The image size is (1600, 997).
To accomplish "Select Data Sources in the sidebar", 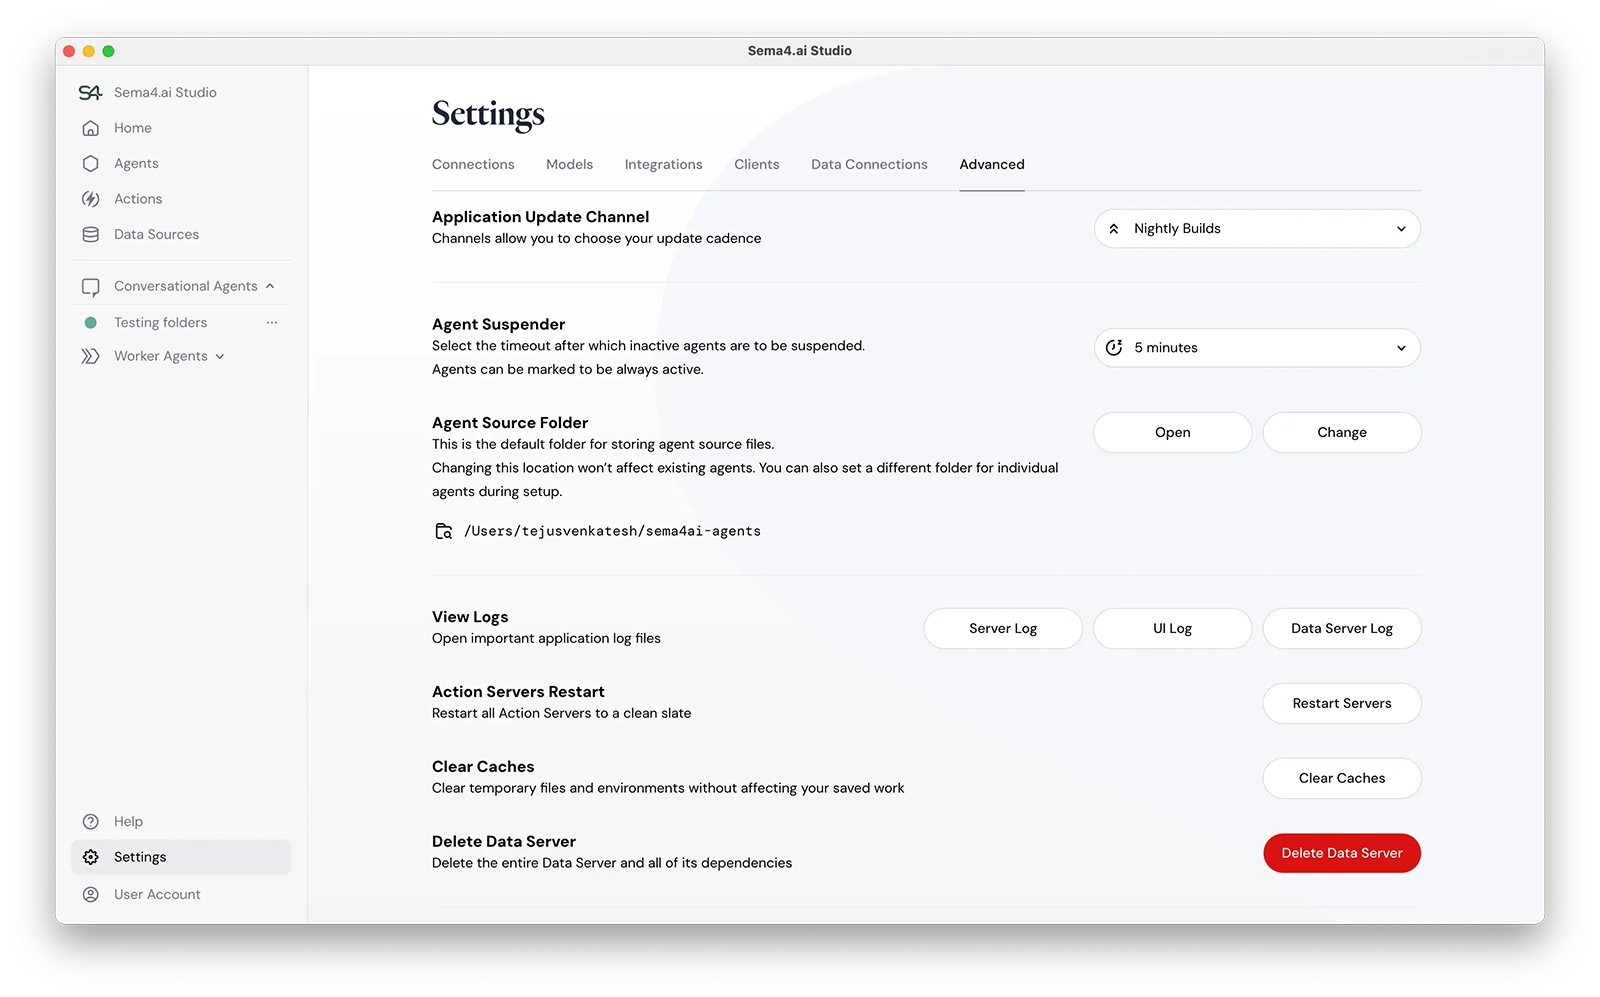I will [x=156, y=234].
